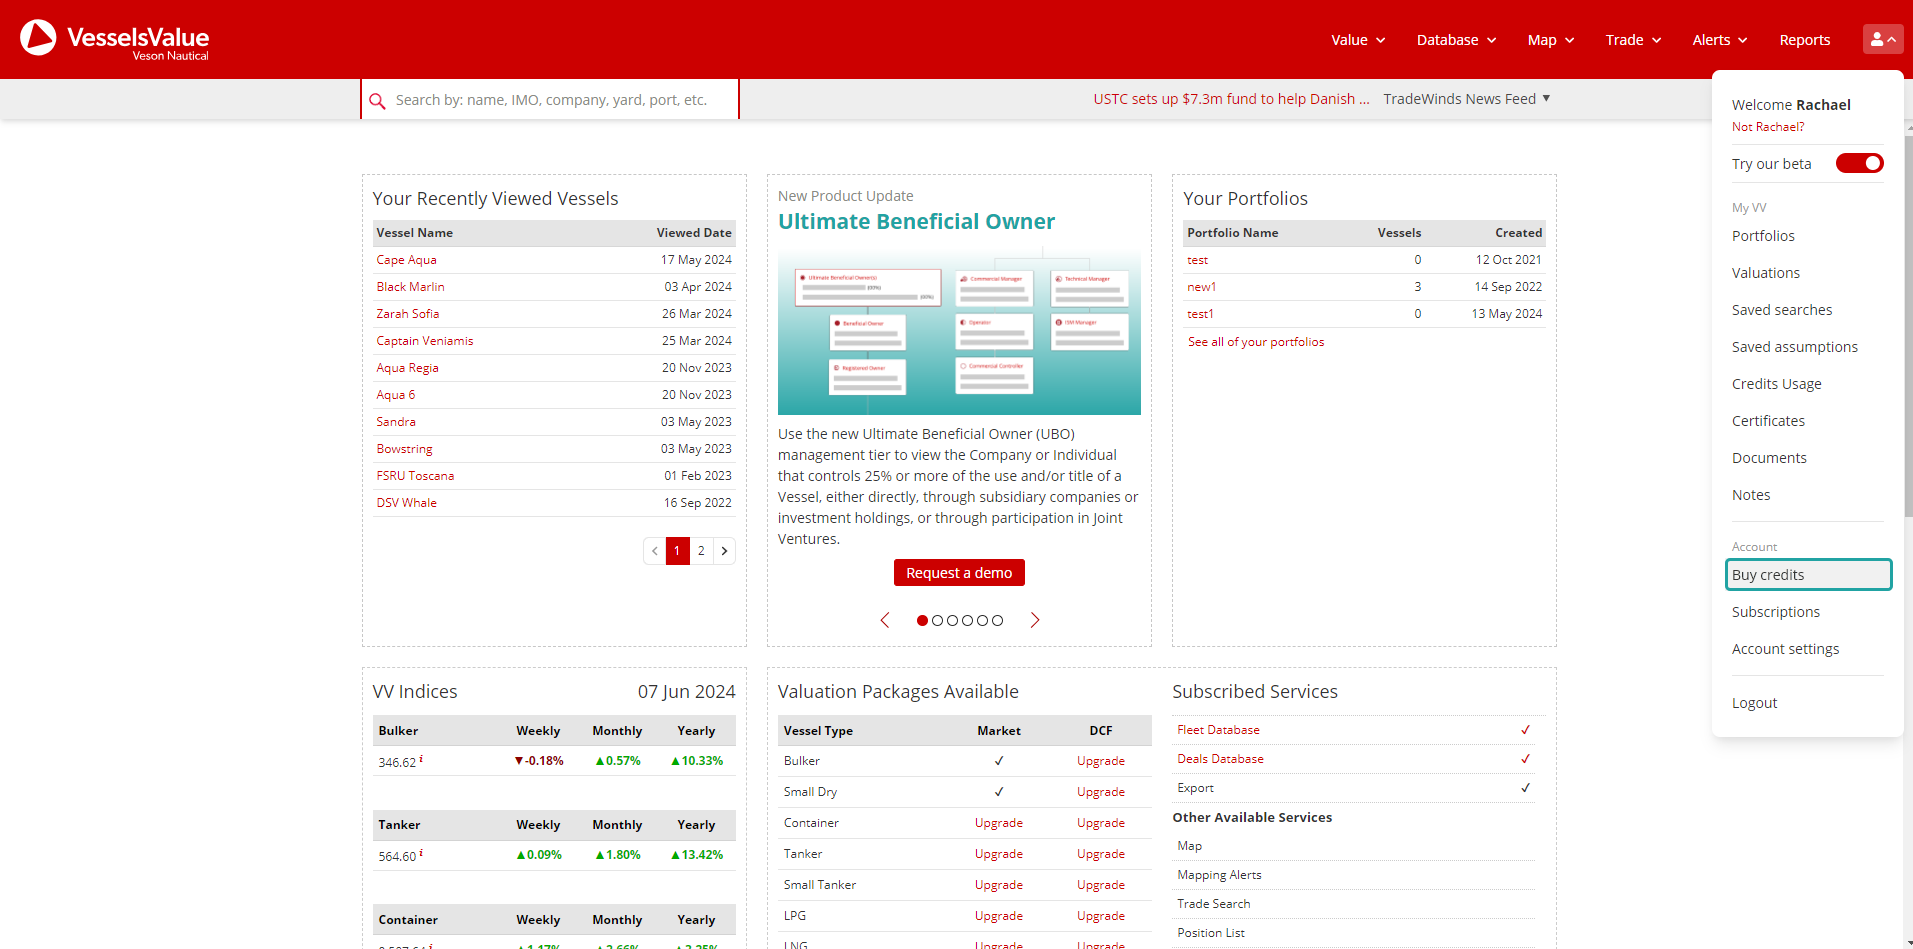Select page 1 of recently viewed vessels
This screenshot has height=949, width=1913.
point(677,551)
